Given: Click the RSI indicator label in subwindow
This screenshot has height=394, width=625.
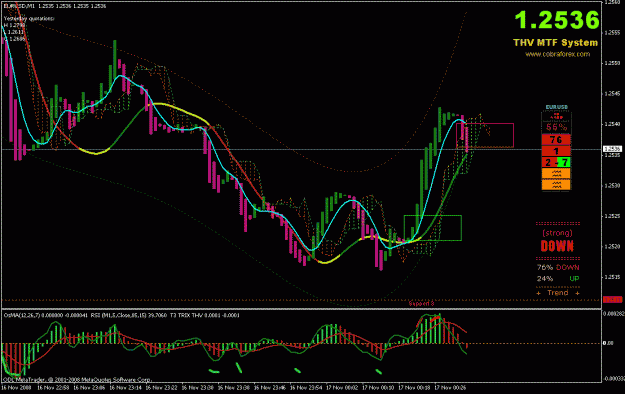Looking at the screenshot, I should pyautogui.click(x=129, y=315).
